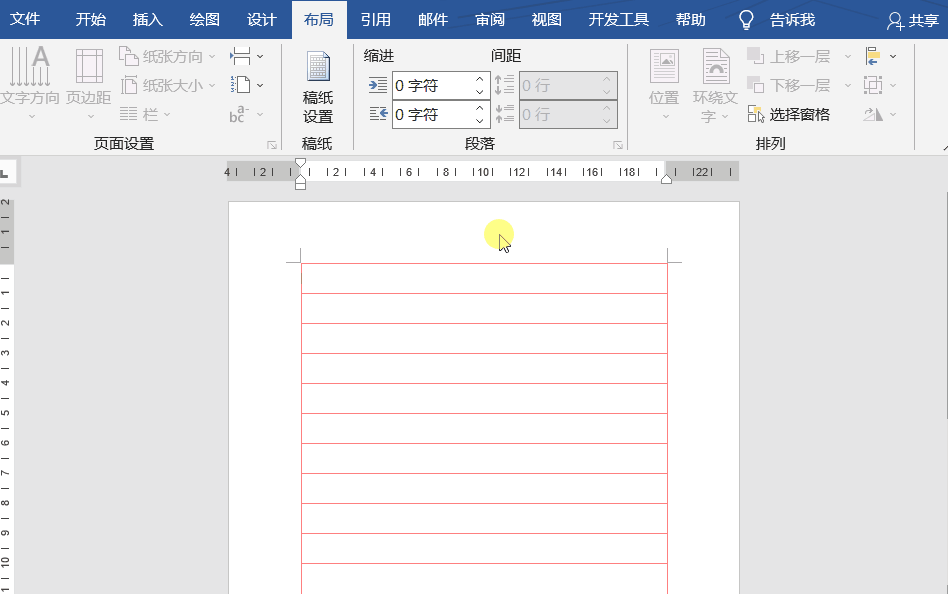This screenshot has width=948, height=594.
Task: Switch to the 插入 ribbon tab
Action: point(147,19)
